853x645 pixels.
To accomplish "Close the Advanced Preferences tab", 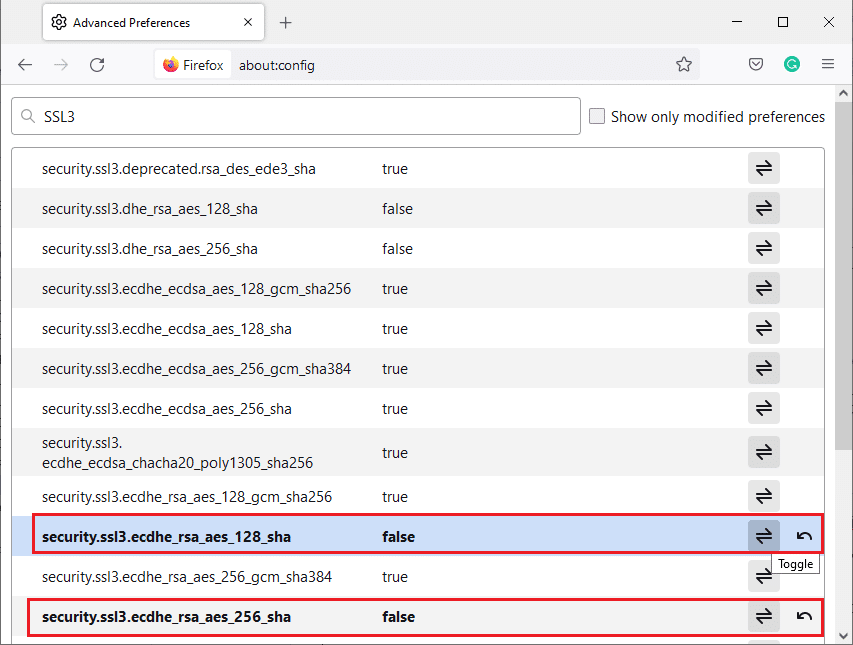I will tap(248, 22).
